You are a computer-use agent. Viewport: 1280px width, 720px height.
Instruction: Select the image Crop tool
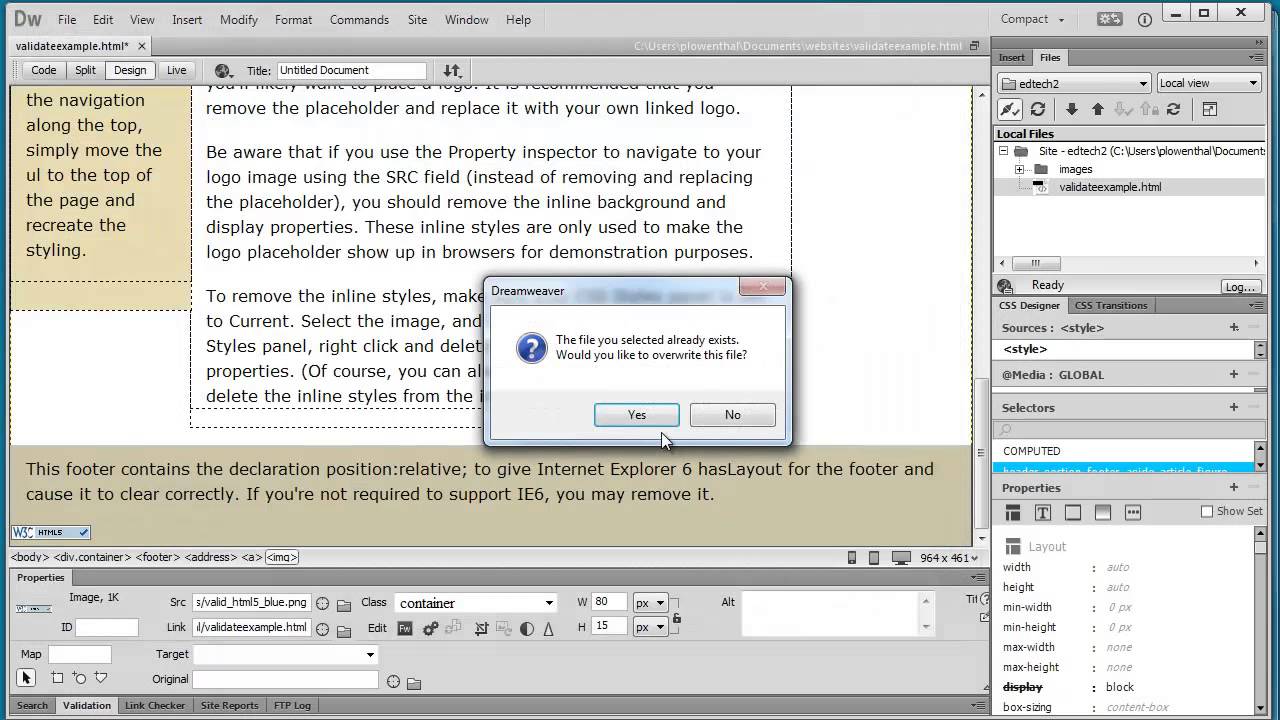482,629
